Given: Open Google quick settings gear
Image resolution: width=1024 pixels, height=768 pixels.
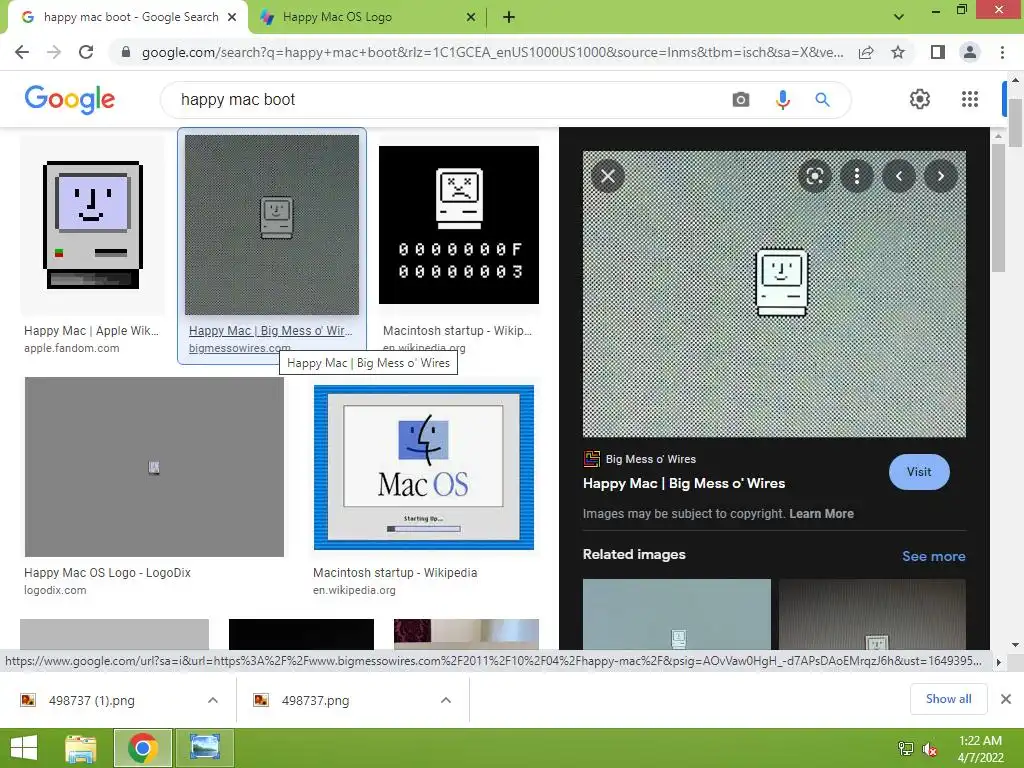Looking at the screenshot, I should [920, 99].
